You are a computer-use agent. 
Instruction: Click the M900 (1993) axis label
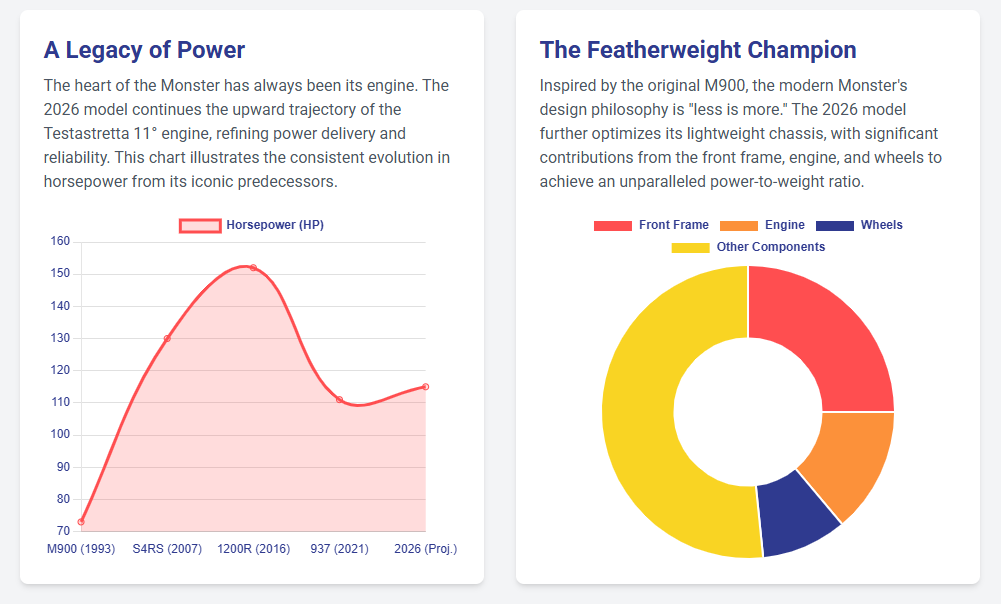(81, 549)
